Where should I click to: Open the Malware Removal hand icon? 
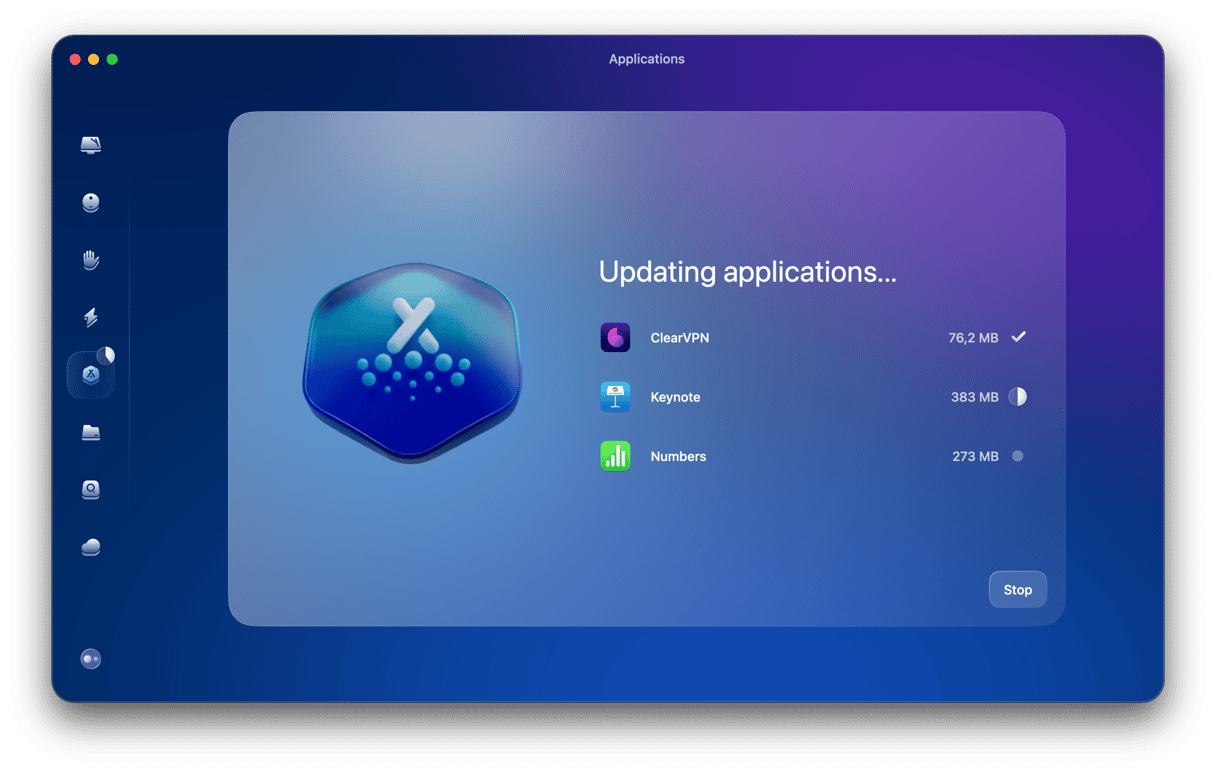tap(91, 259)
